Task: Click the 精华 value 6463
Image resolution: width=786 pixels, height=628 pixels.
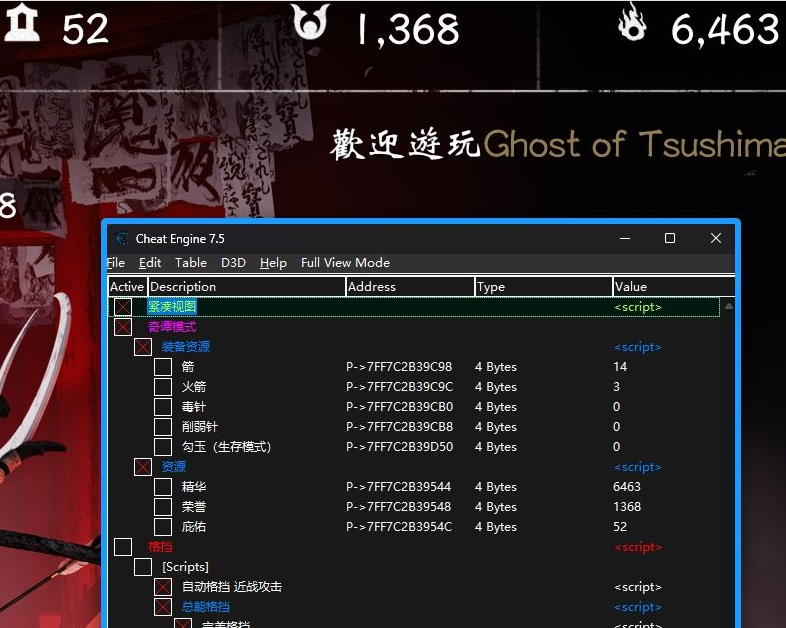Action: coord(627,487)
